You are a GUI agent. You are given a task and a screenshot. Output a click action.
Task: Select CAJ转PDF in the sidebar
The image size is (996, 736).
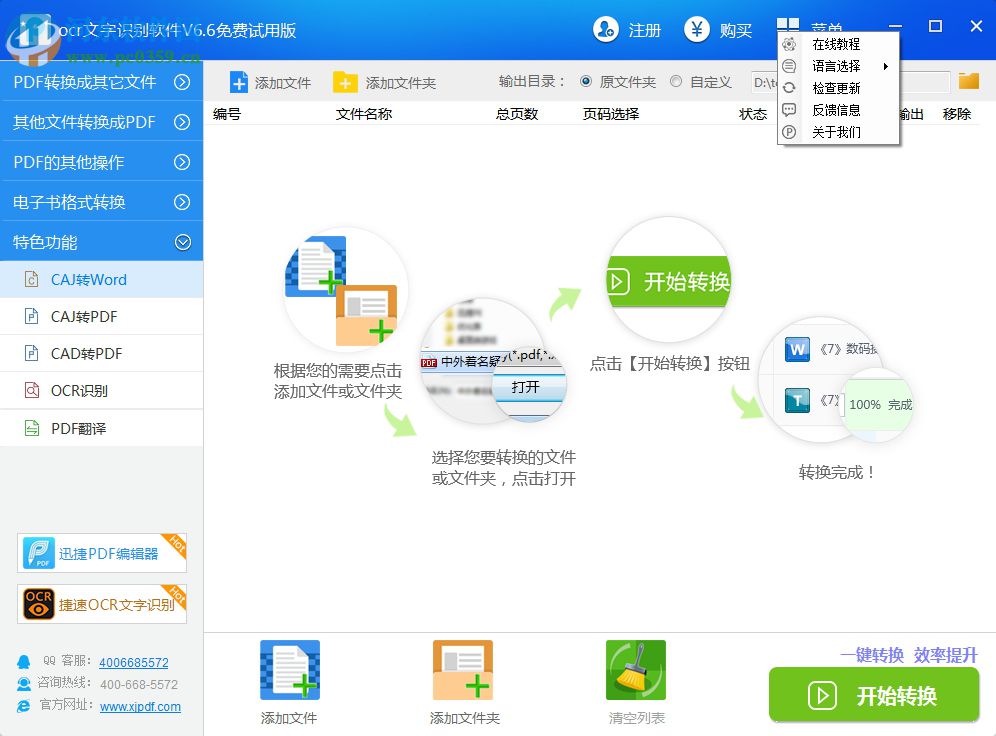click(102, 316)
